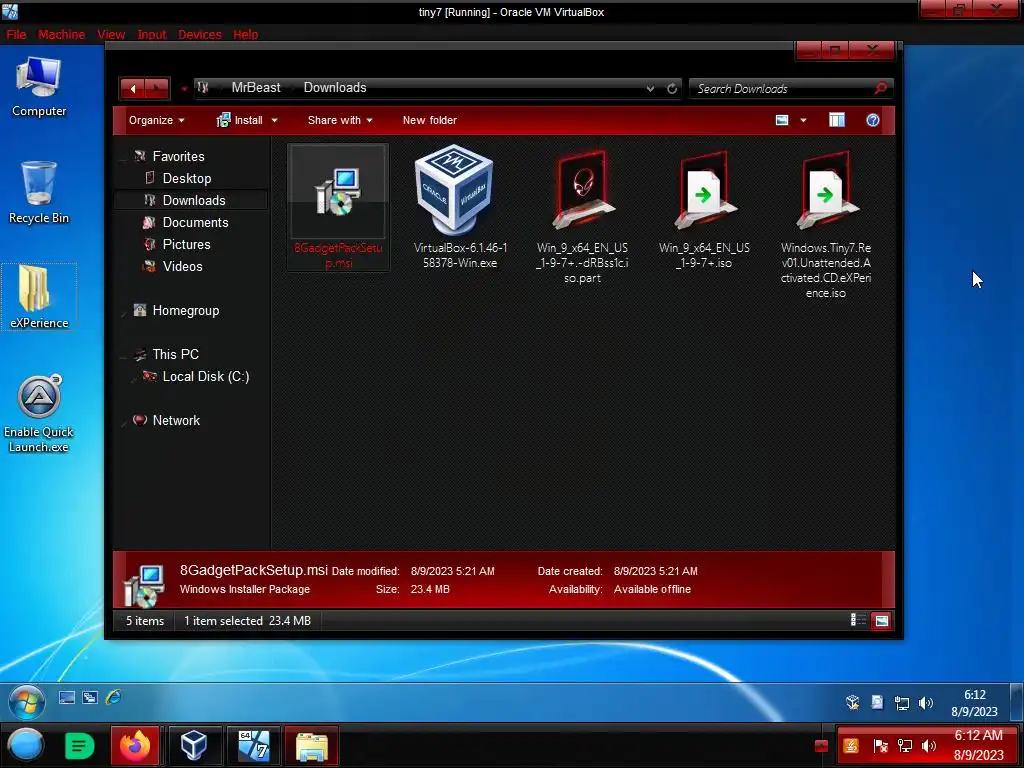Screen dimensions: 1024x768
Task: Expand the This PC tree node
Action: tap(123, 355)
